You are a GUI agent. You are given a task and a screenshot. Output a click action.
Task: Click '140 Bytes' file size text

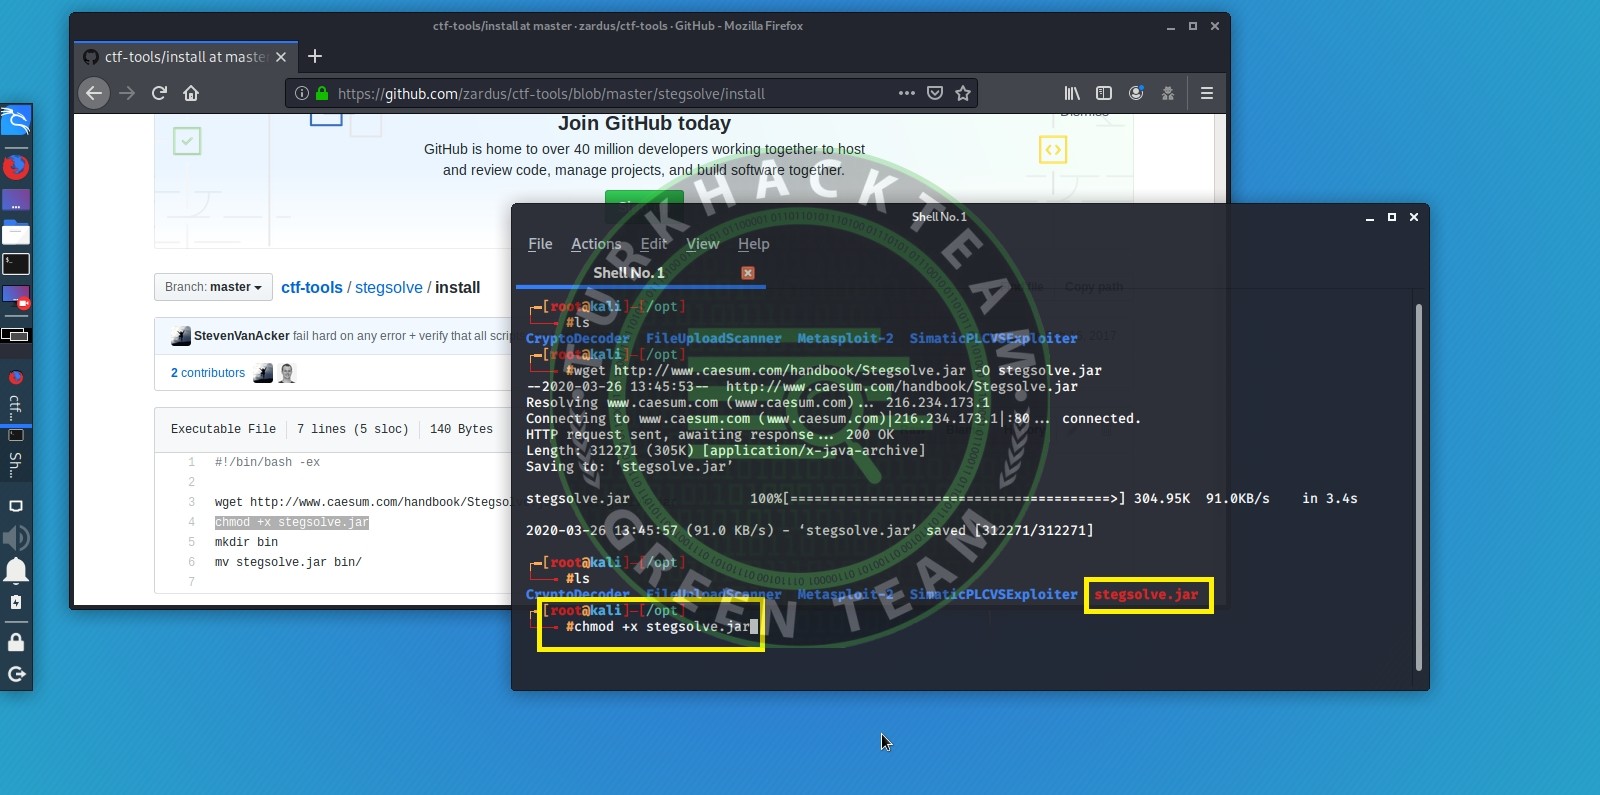click(461, 429)
